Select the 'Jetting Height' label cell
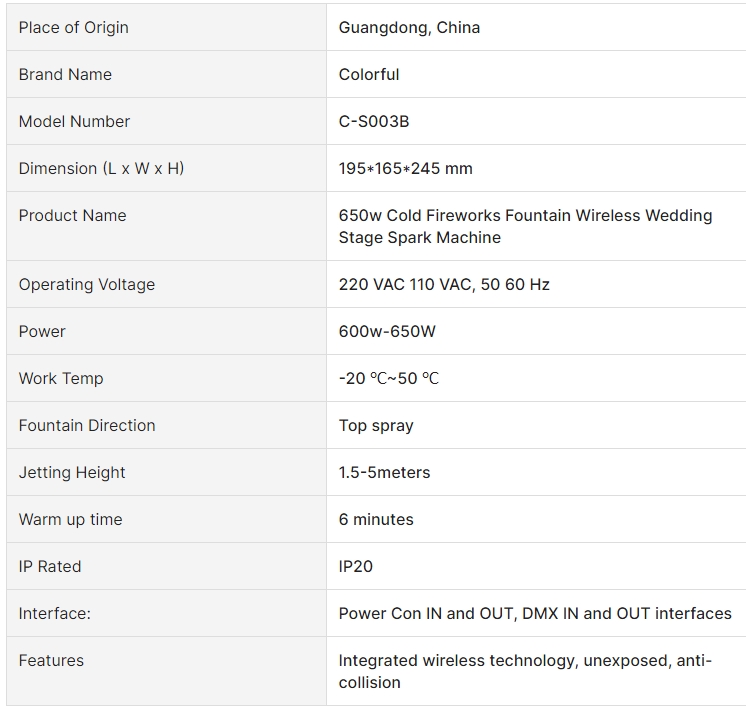 pos(167,472)
